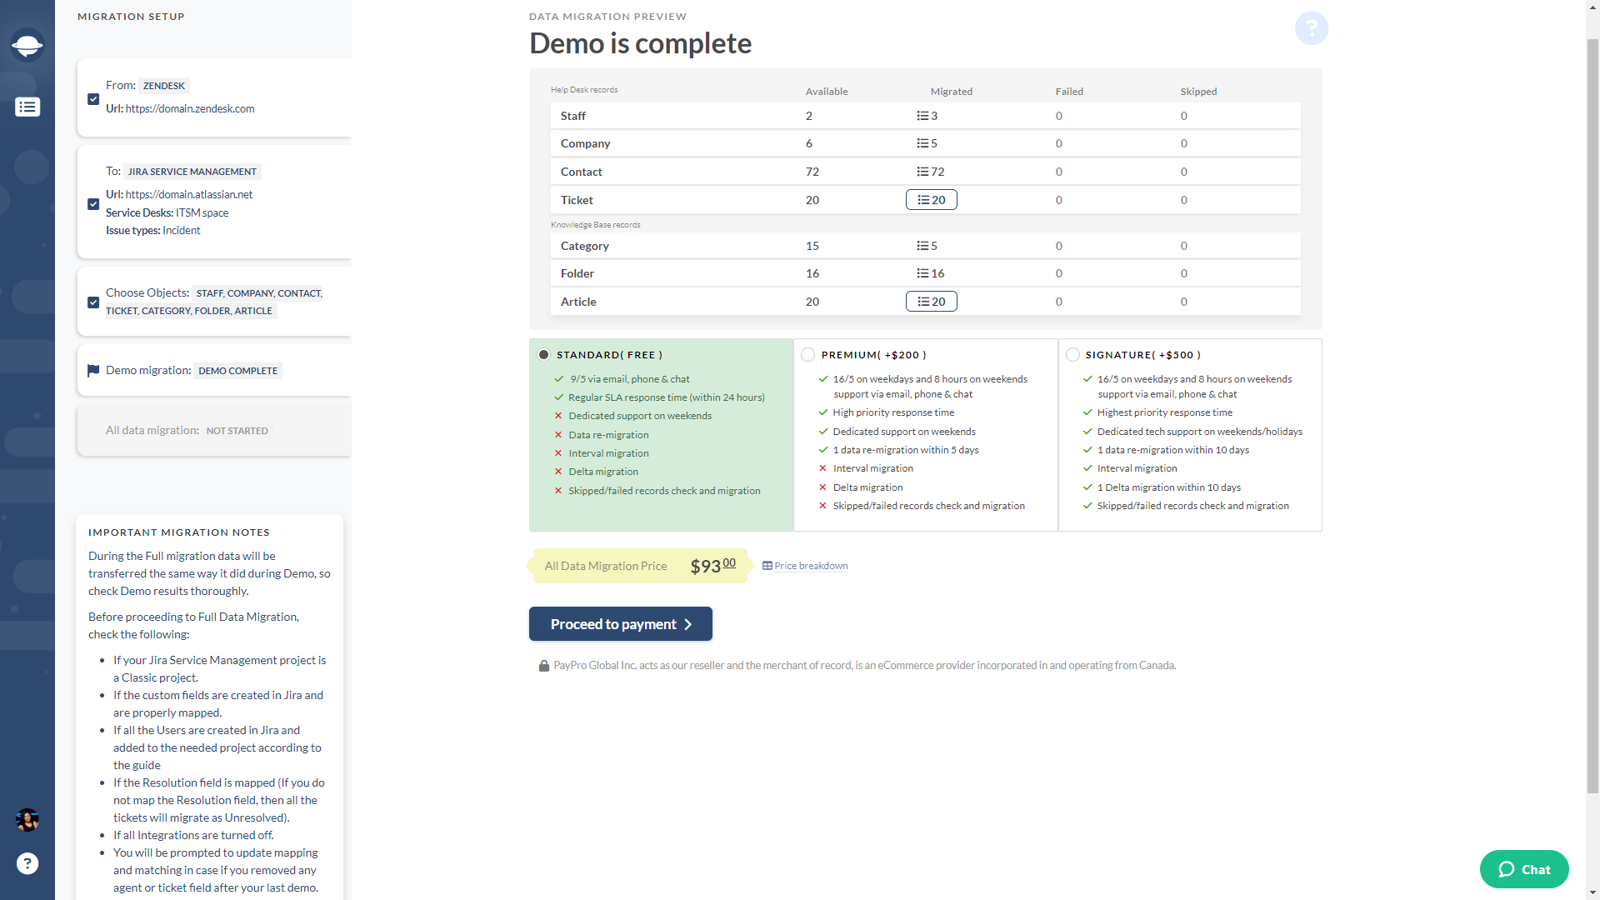Open the Chat support widget
The image size is (1600, 900).
[1524, 869]
